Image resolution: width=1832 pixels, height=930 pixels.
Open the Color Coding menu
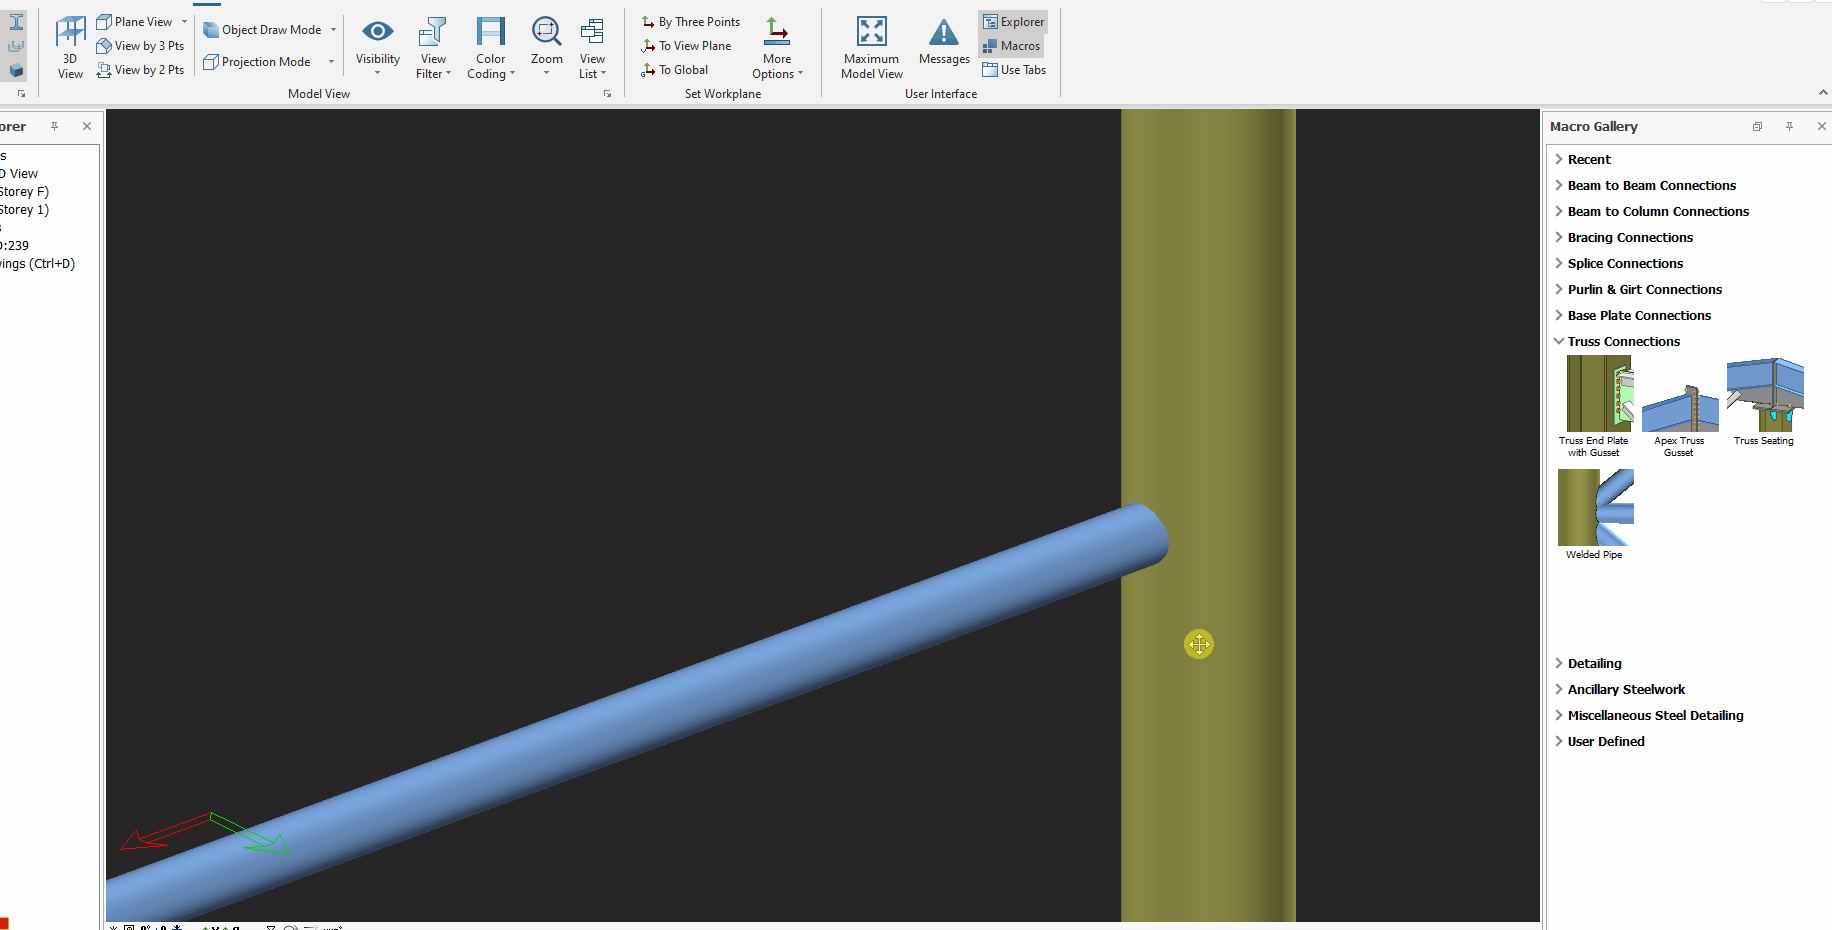point(490,36)
